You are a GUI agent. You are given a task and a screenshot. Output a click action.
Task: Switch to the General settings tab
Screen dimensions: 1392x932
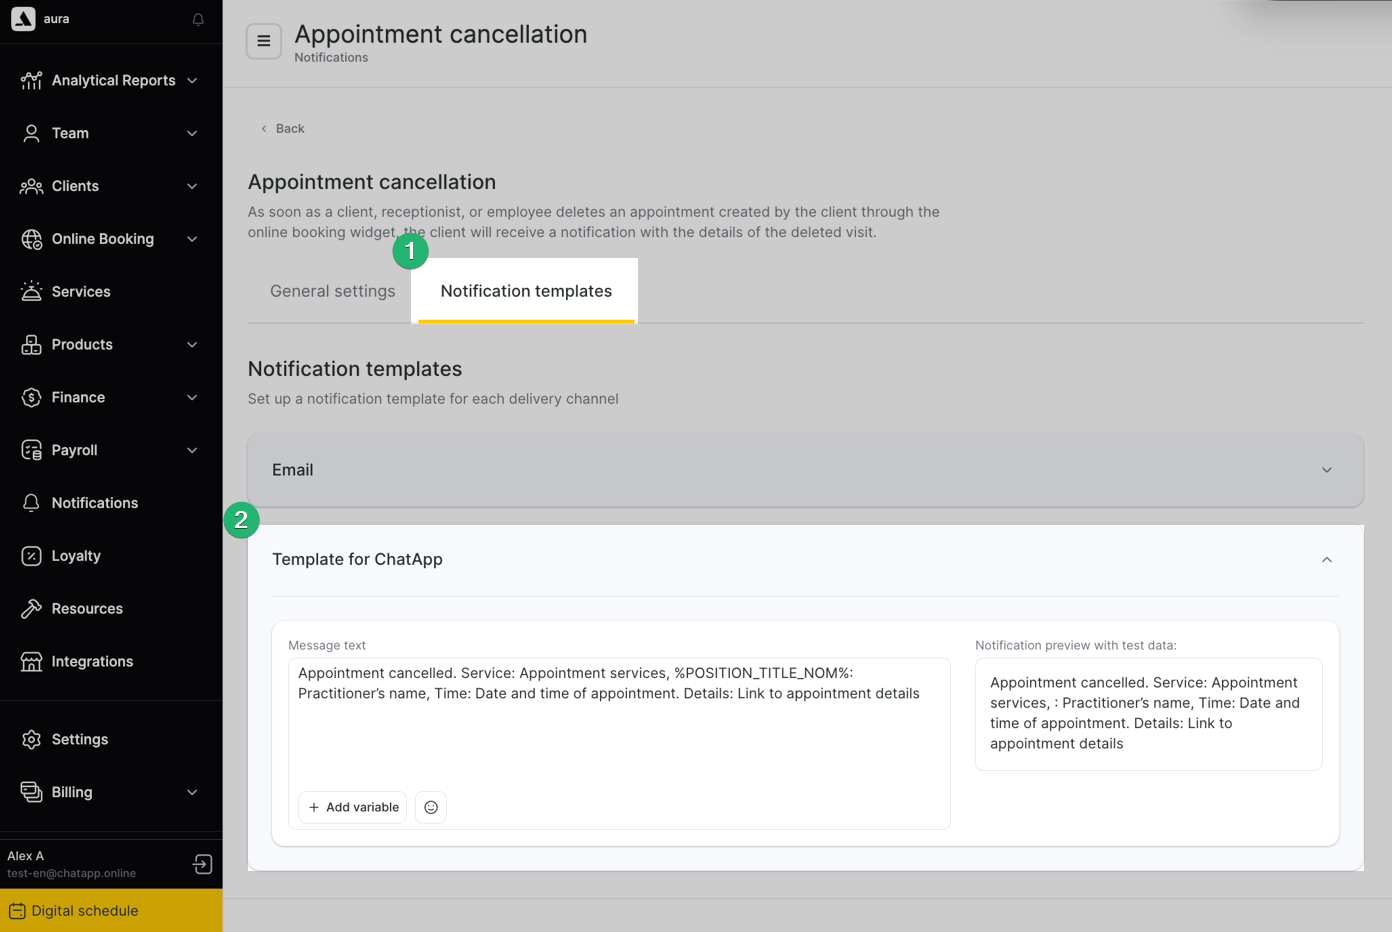tap(333, 291)
